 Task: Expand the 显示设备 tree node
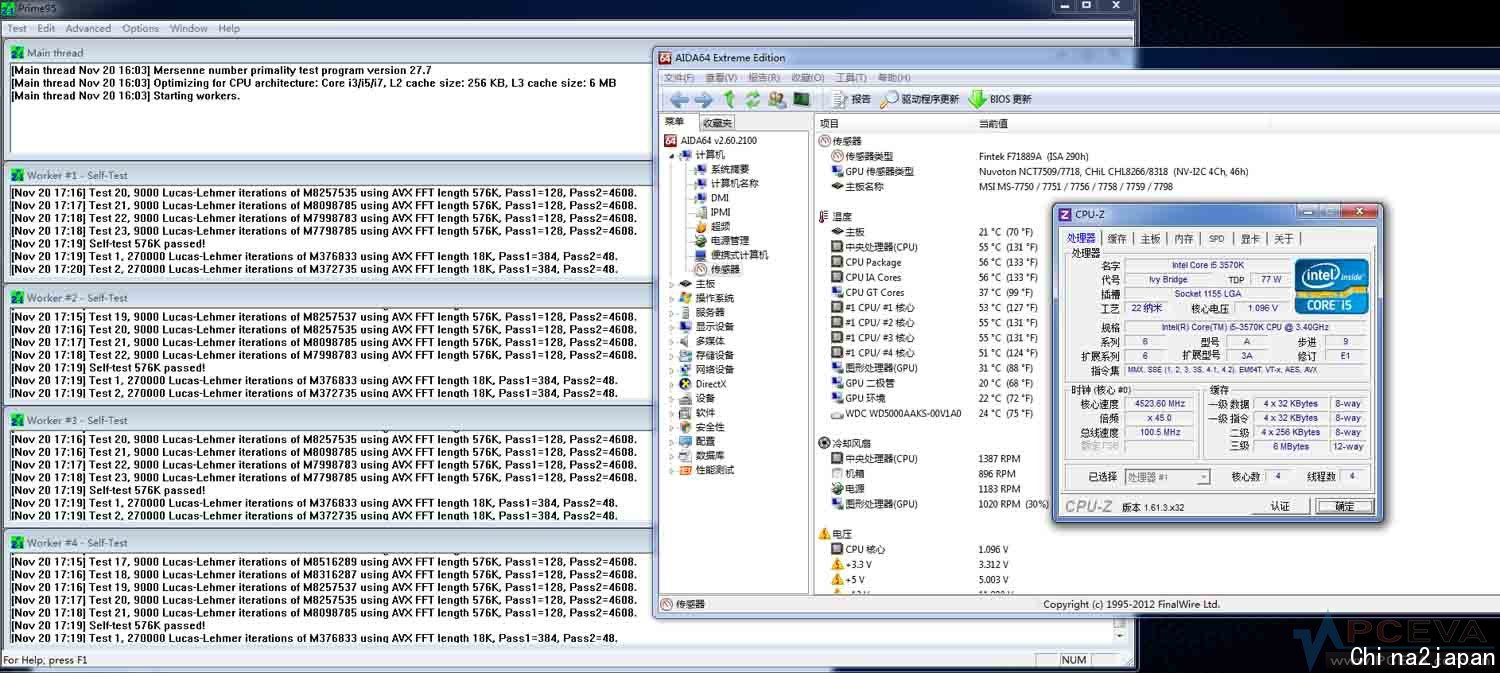672,327
